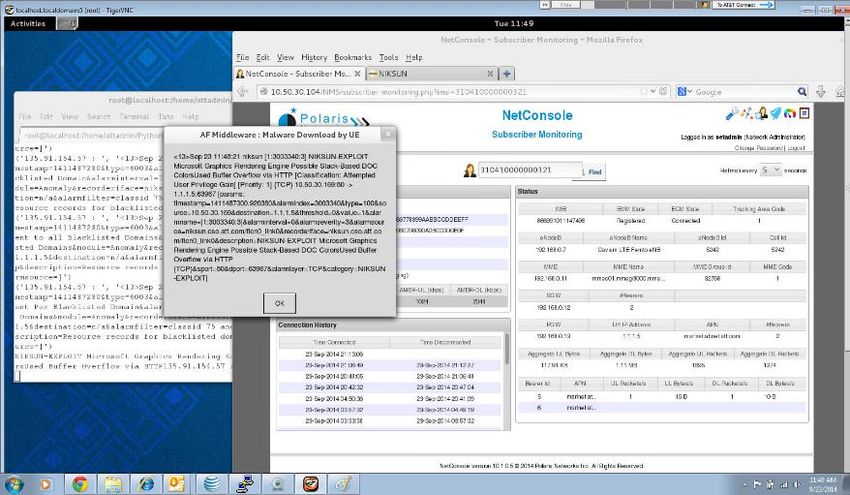Close the AF Middleware alert dialog
Viewport: 850px width, 495px height.
(x=388, y=134)
